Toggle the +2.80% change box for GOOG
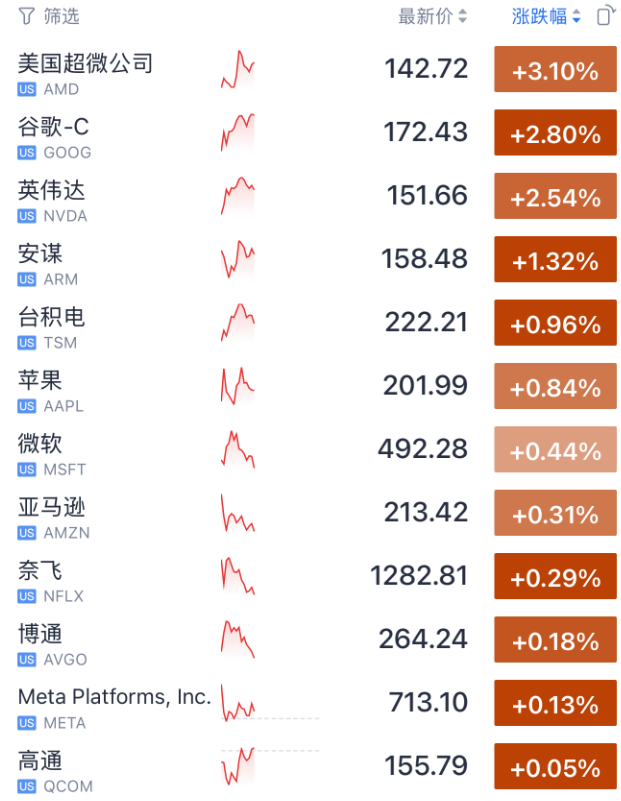Viewport: 621px width, 801px height. point(555,134)
